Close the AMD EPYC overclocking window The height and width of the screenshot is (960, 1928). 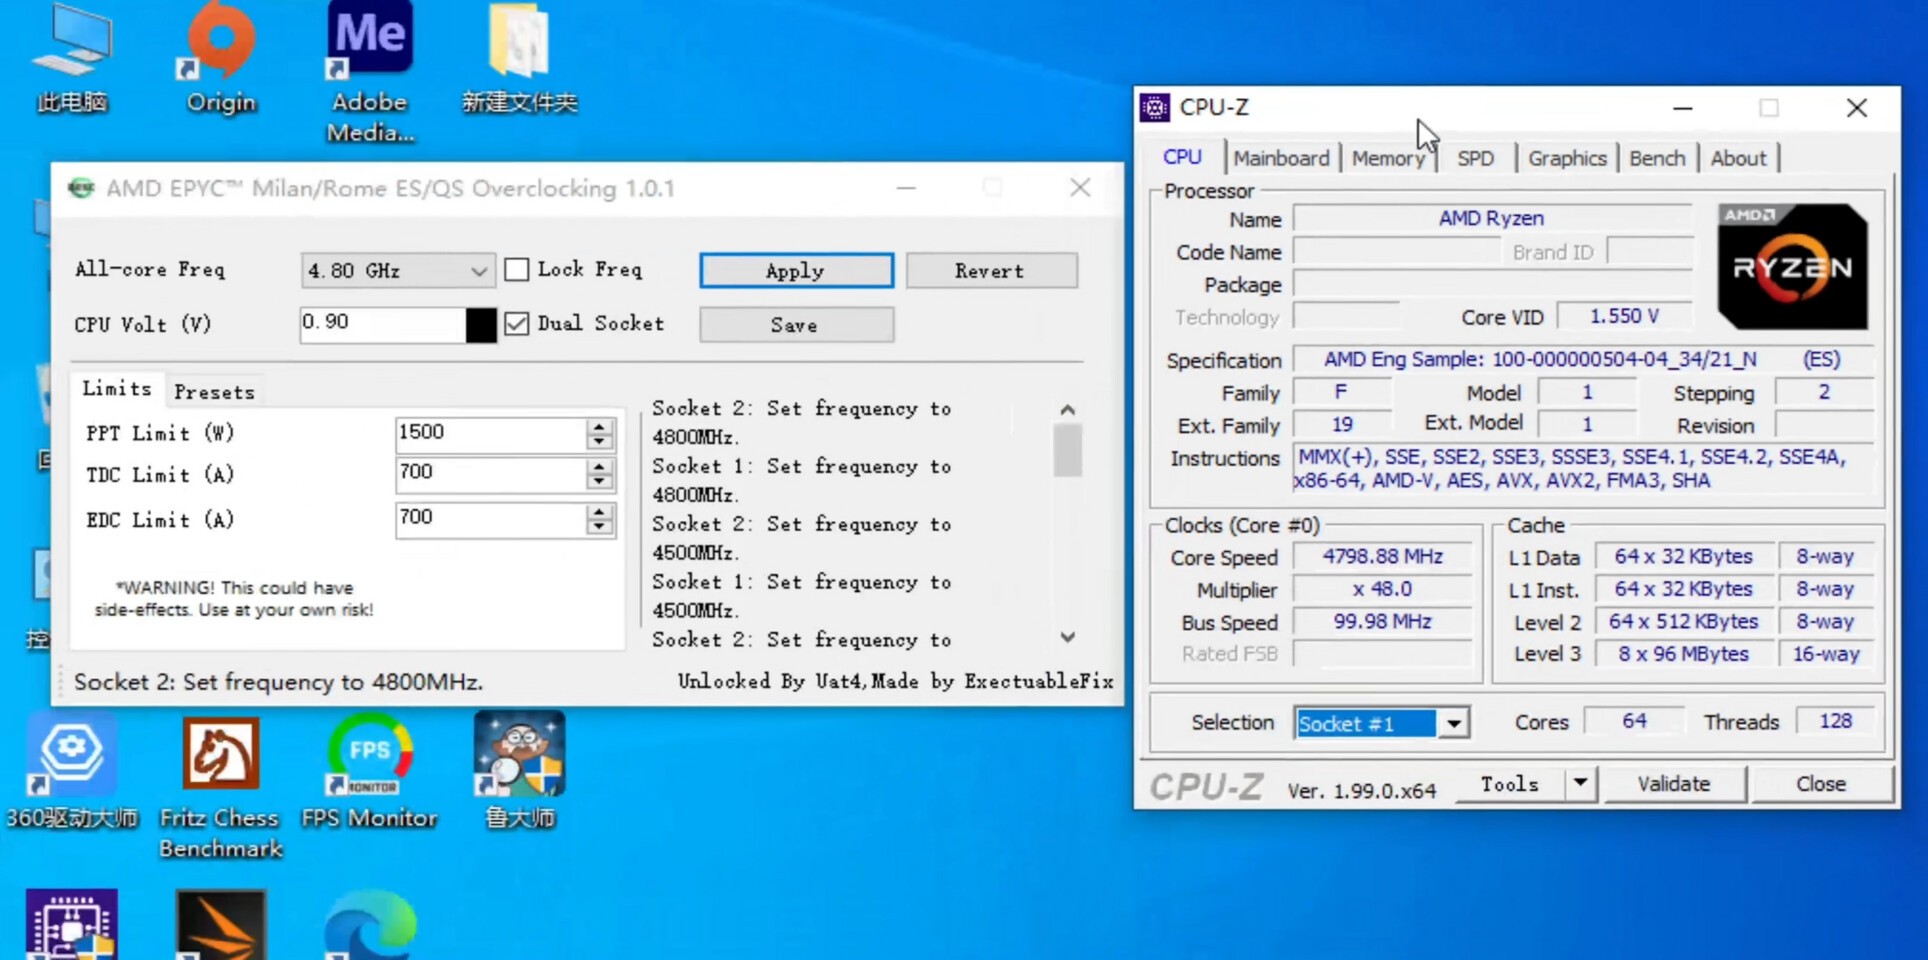[1080, 188]
